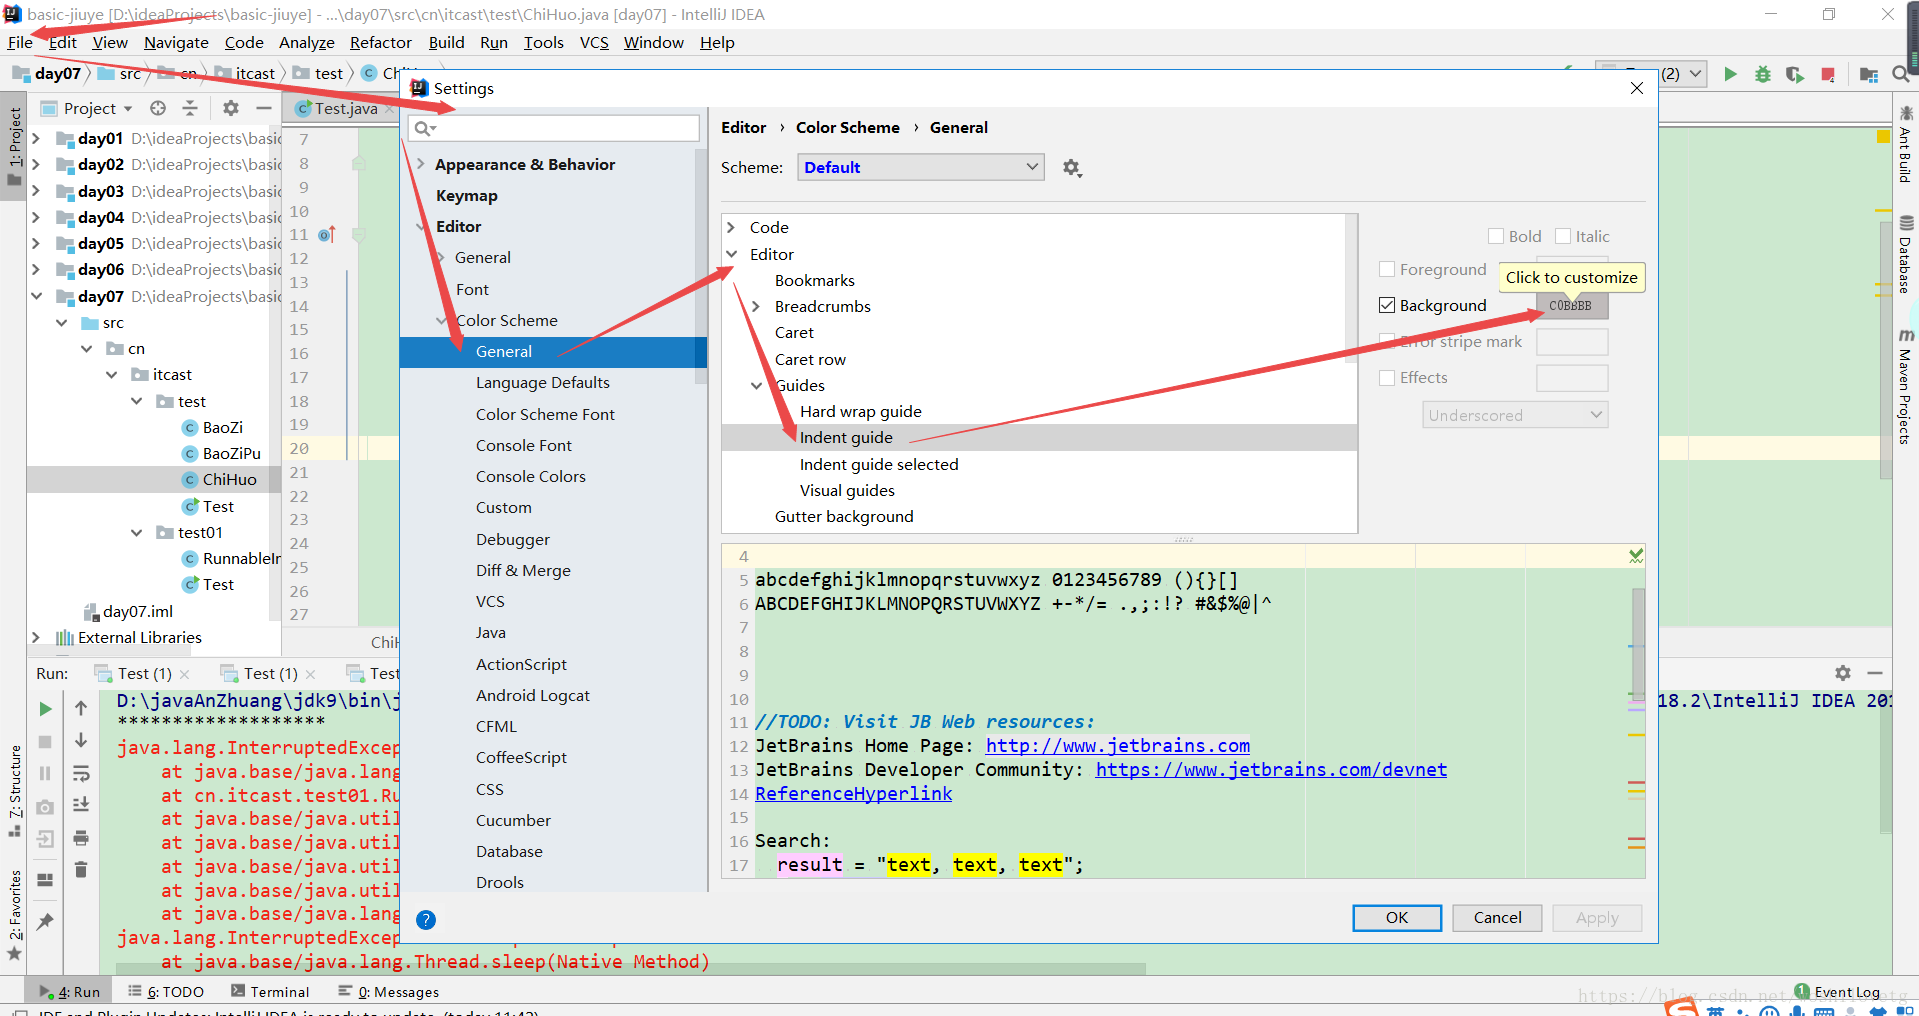
Task: Open Project panel gear settings icon
Action: tap(231, 108)
